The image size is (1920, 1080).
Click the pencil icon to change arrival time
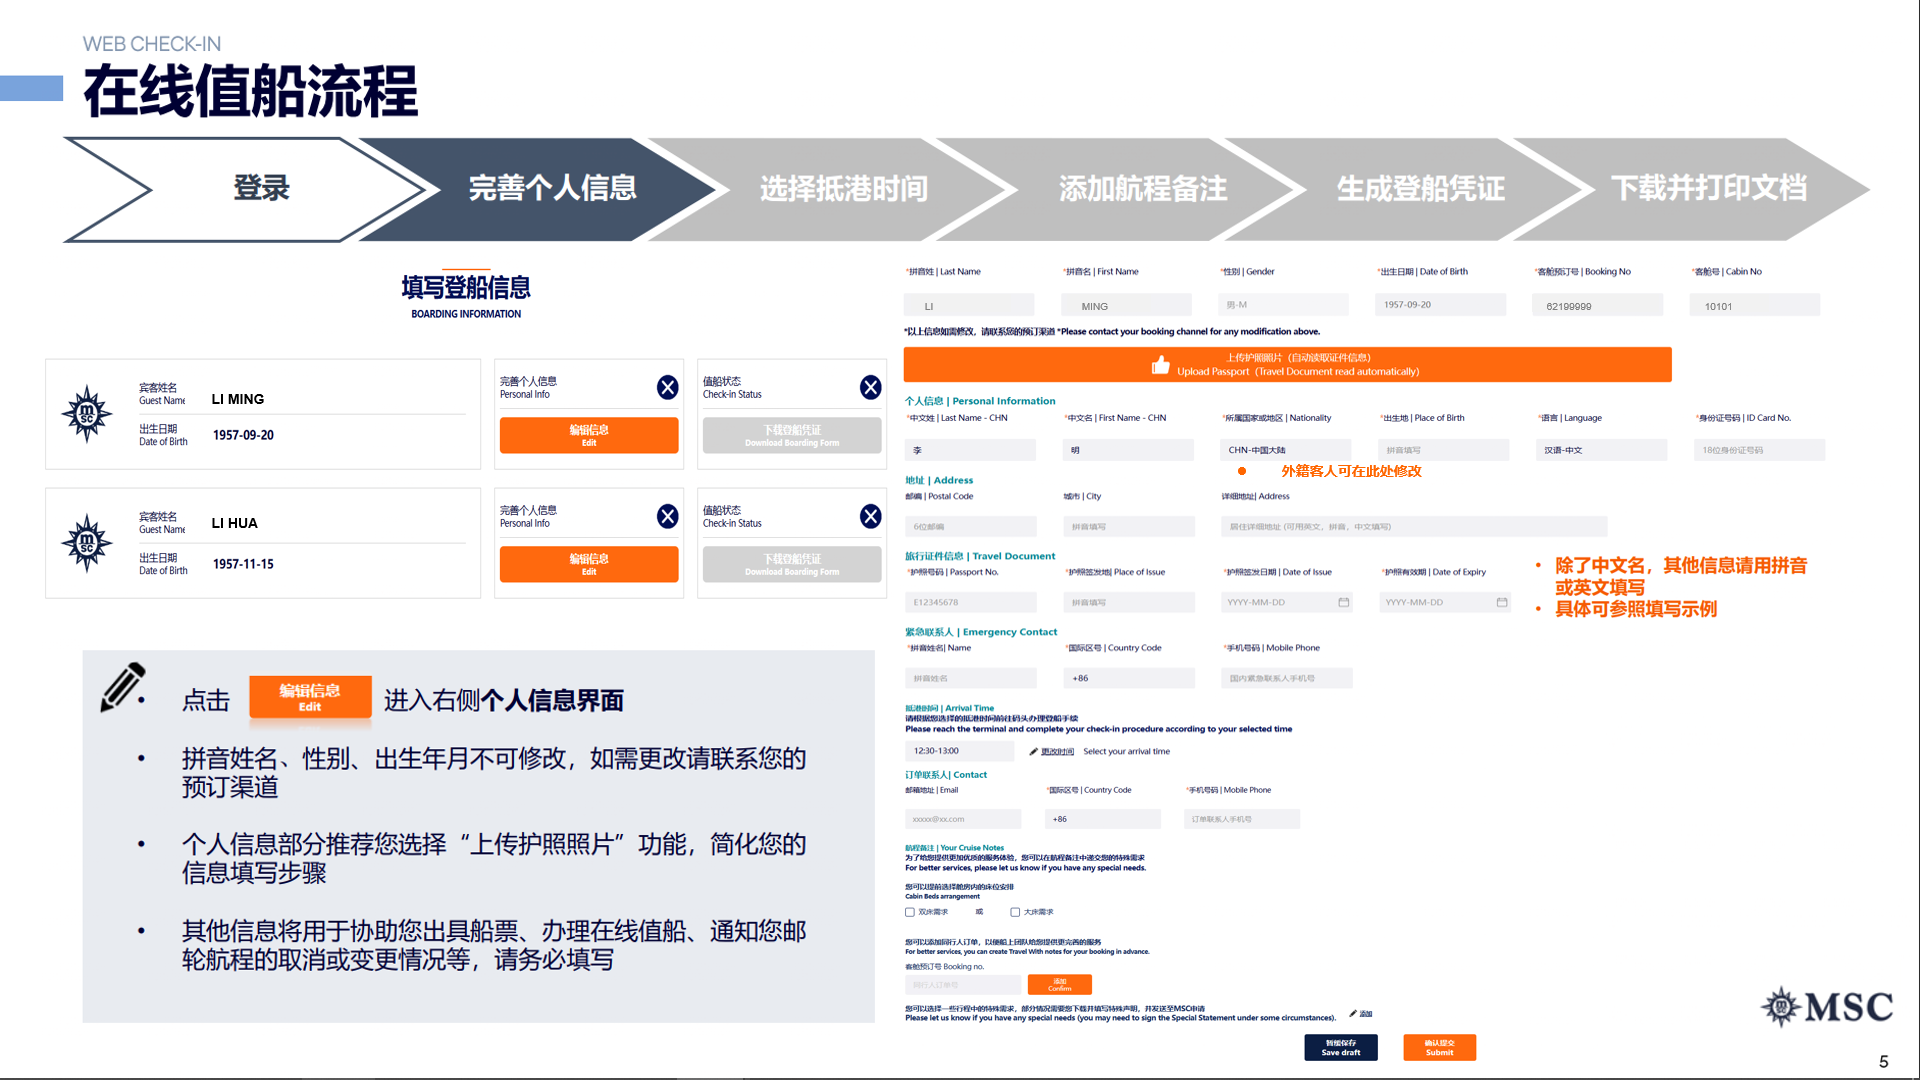[1033, 751]
